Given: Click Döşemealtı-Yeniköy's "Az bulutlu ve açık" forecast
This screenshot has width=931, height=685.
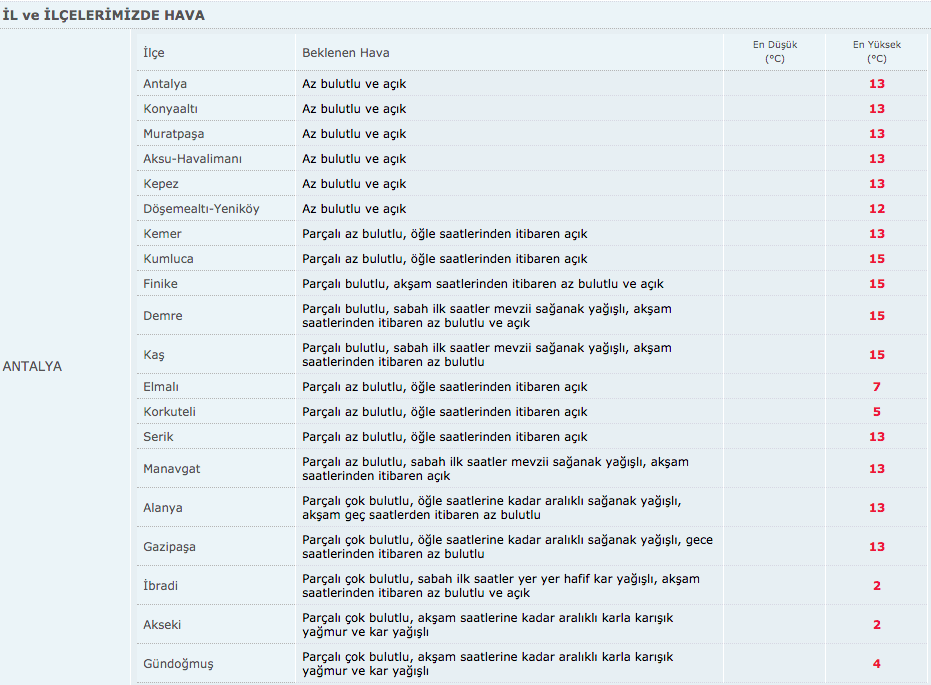Looking at the screenshot, I should pyautogui.click(x=354, y=208).
